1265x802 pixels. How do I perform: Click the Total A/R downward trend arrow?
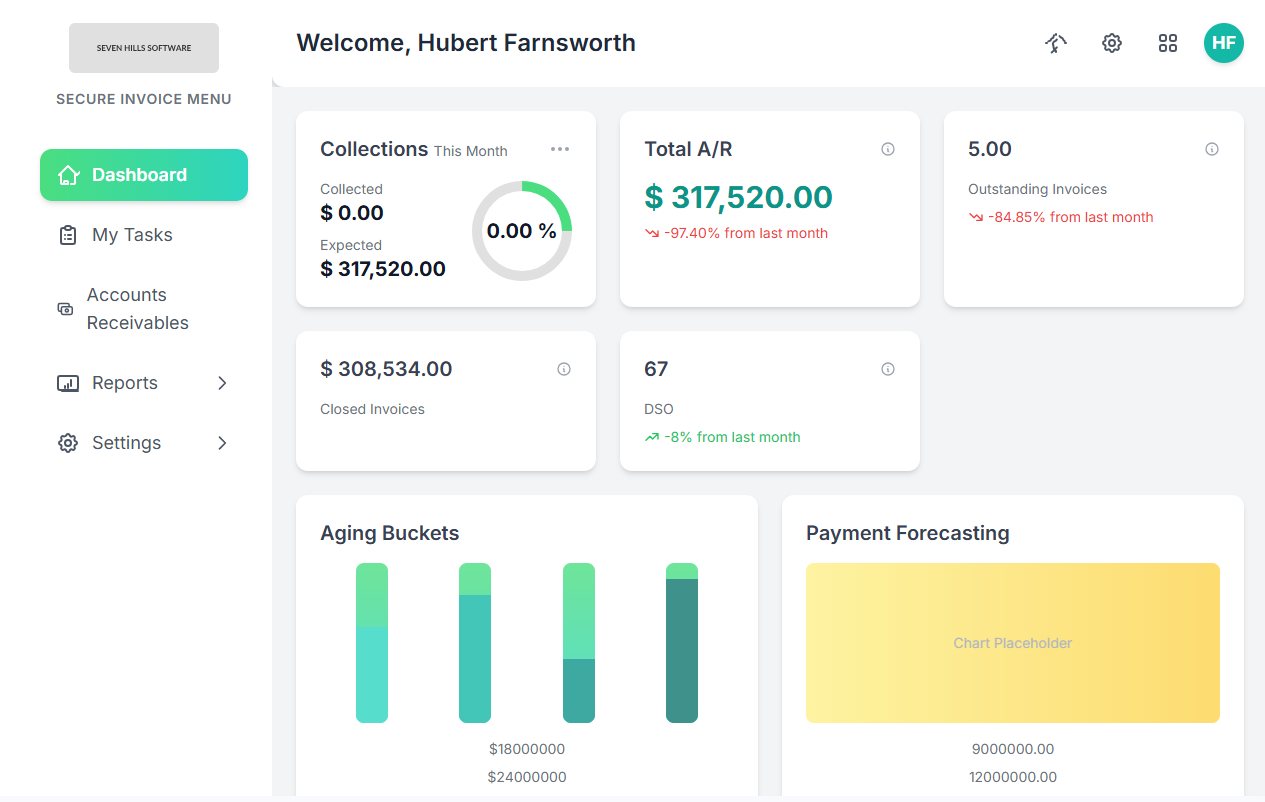pos(652,233)
